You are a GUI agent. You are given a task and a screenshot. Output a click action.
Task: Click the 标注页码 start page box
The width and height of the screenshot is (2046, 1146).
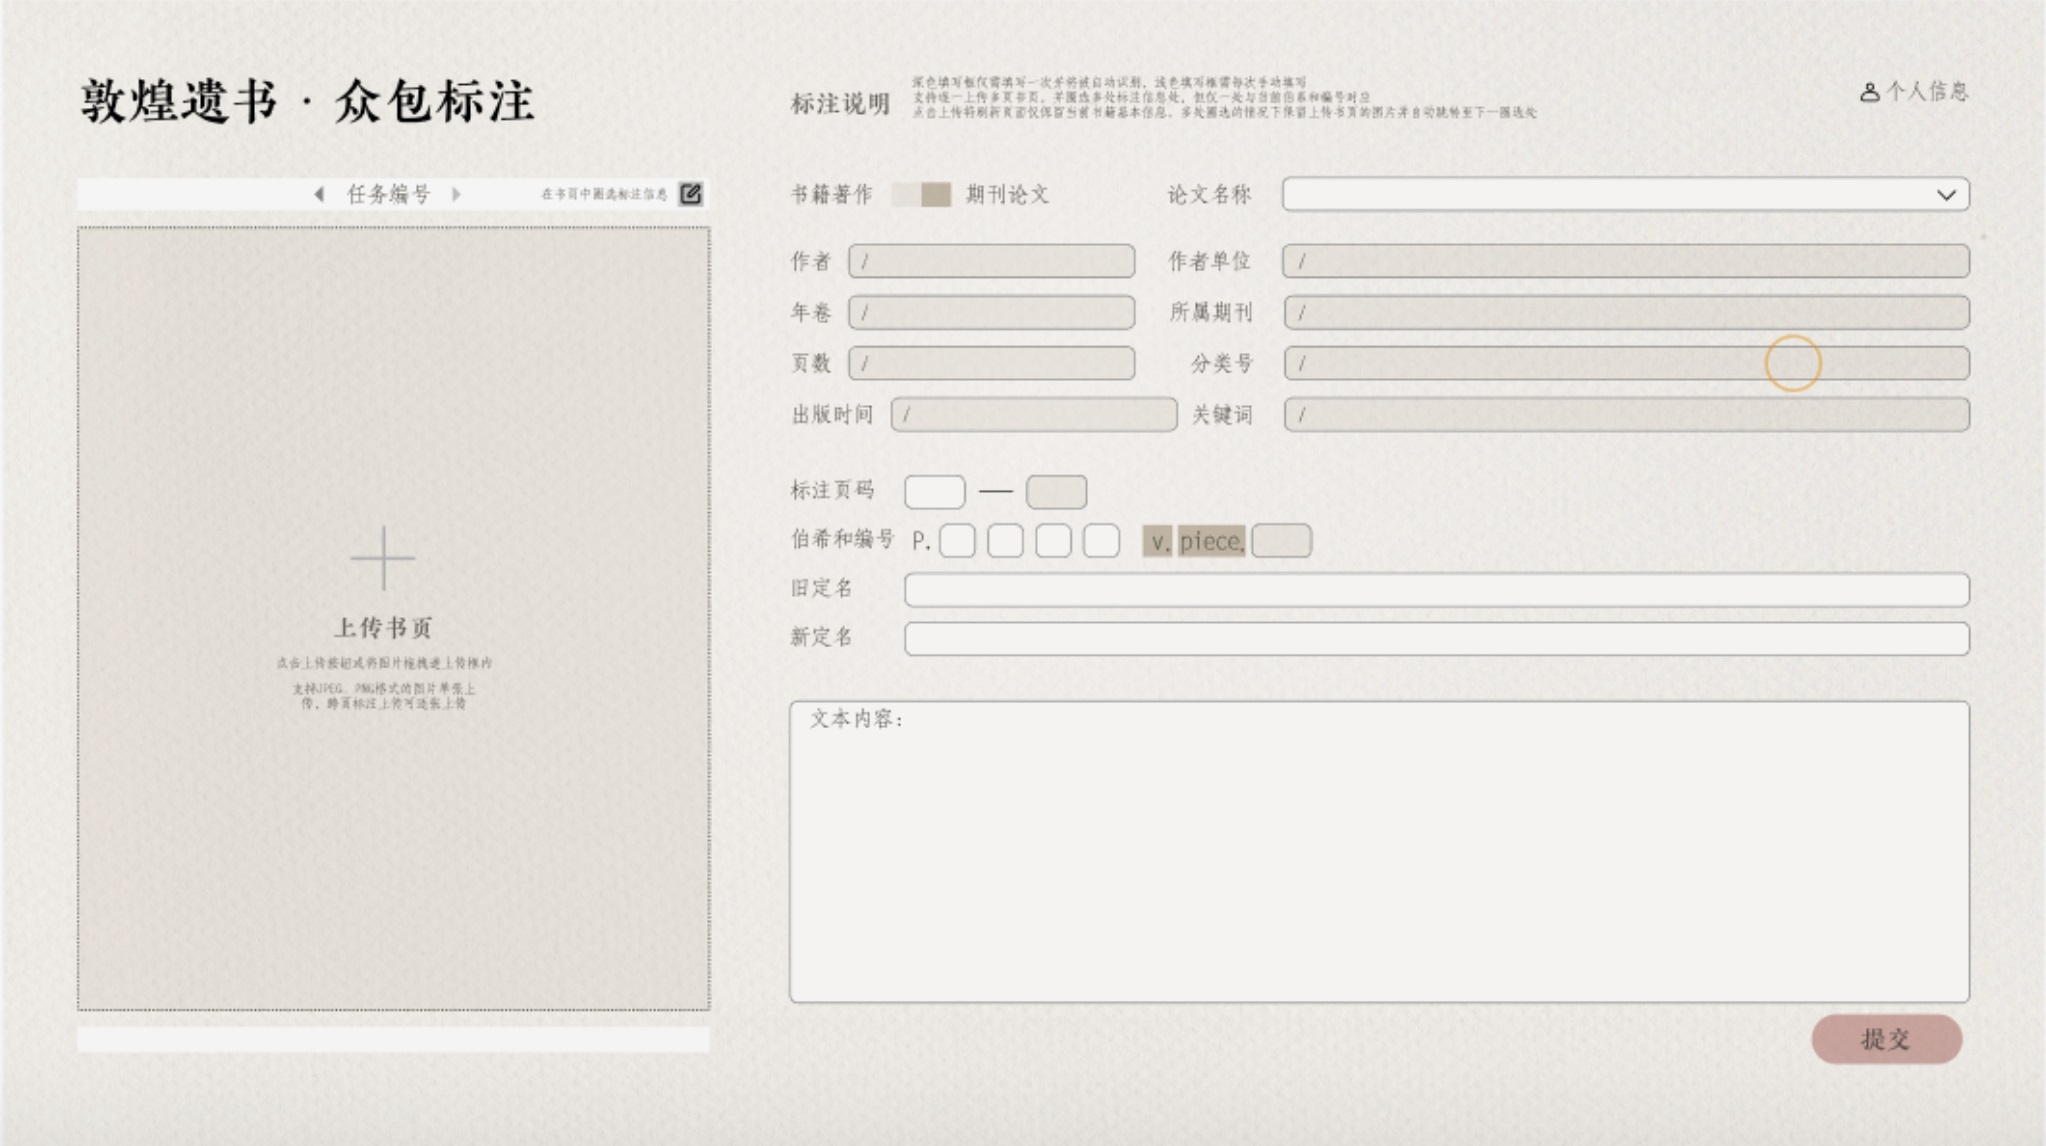click(x=934, y=491)
